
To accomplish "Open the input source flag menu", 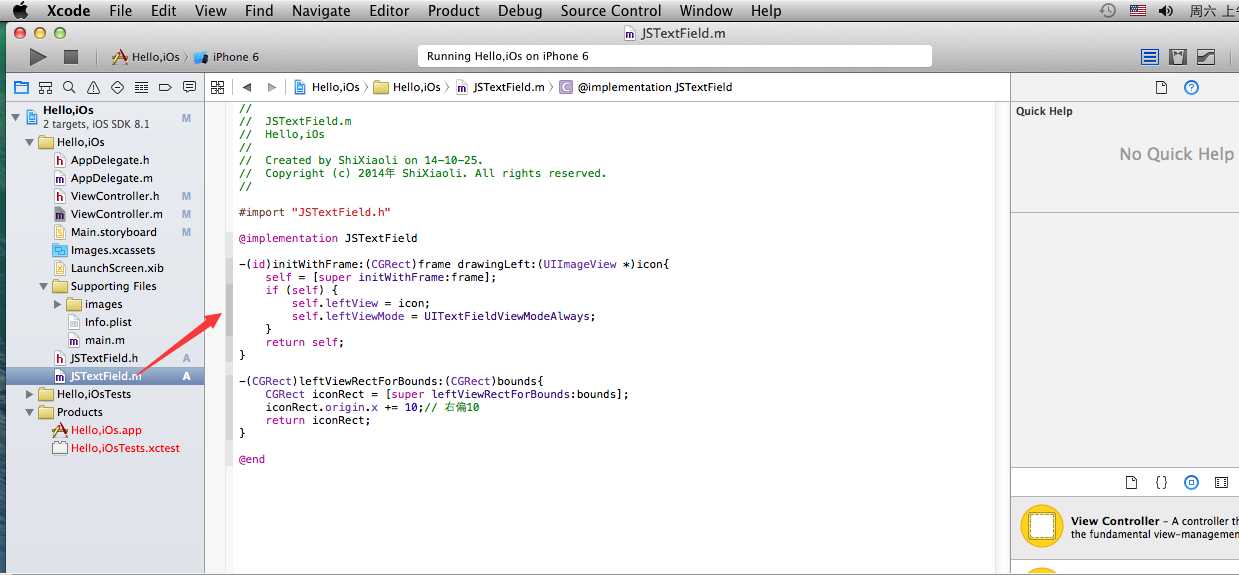I will [1138, 11].
